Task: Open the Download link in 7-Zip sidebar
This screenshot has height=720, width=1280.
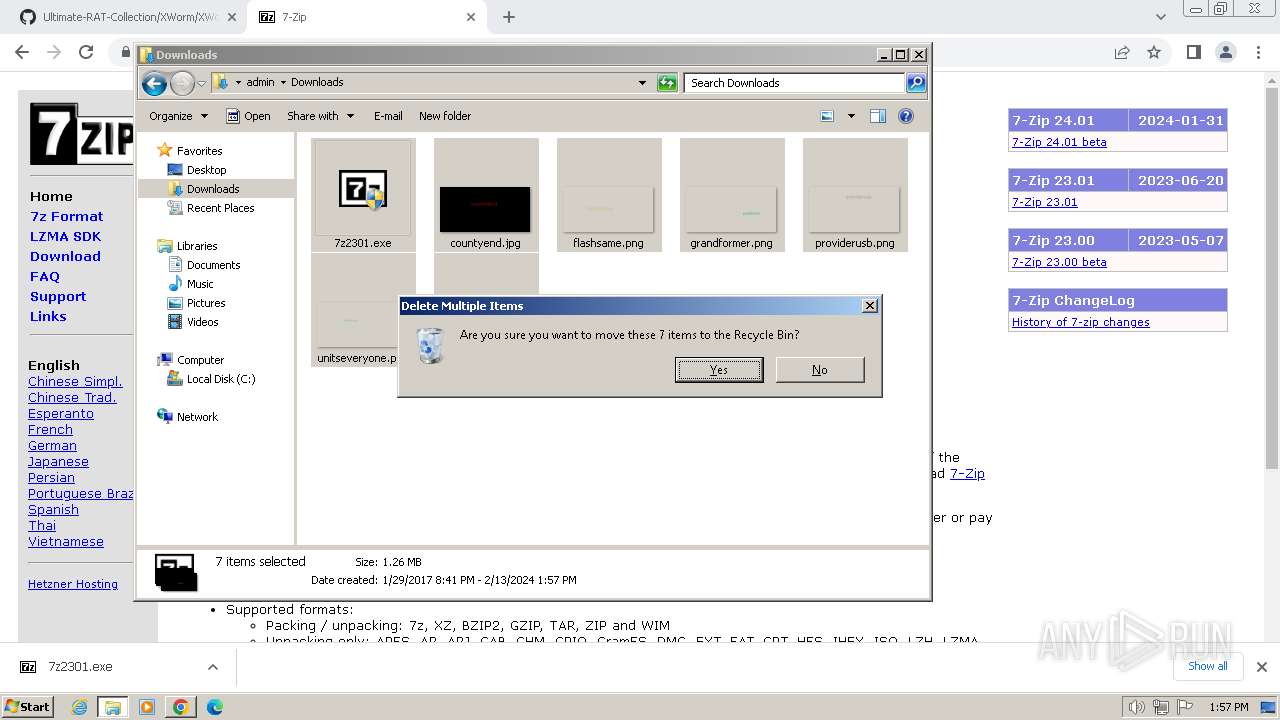Action: [x=65, y=256]
